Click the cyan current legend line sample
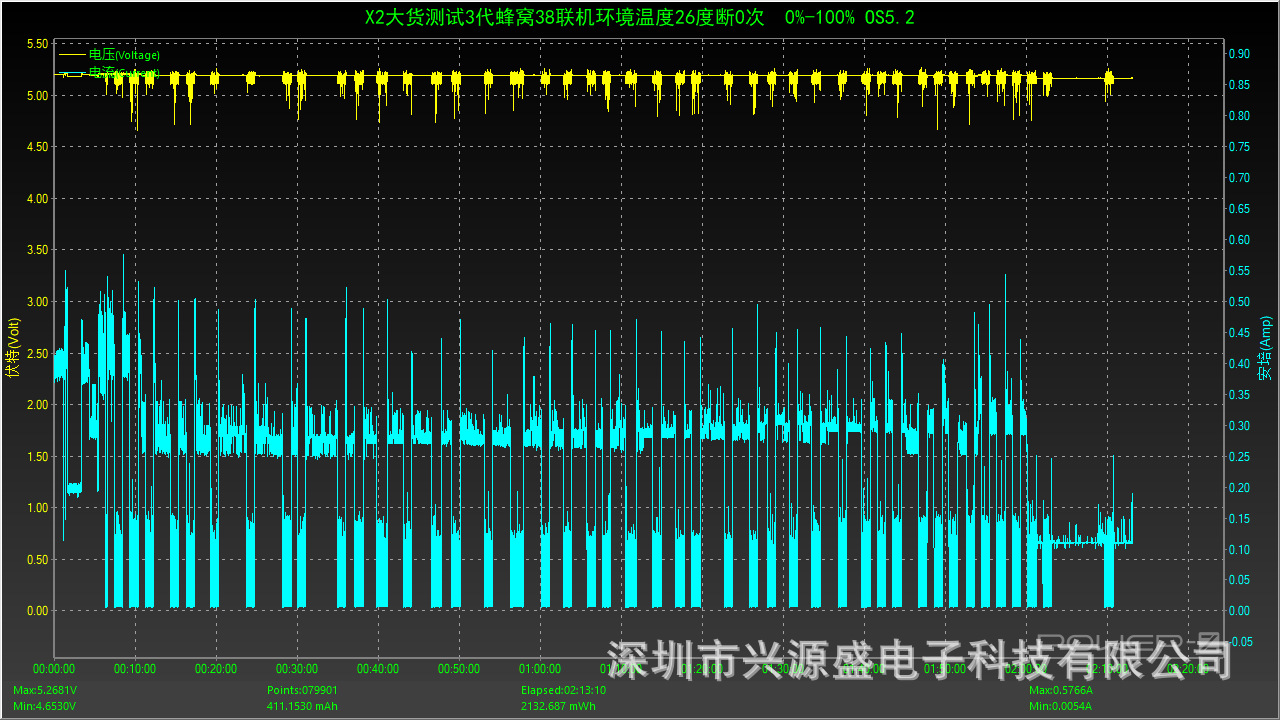Screen dimensions: 1280x720 tap(72, 73)
